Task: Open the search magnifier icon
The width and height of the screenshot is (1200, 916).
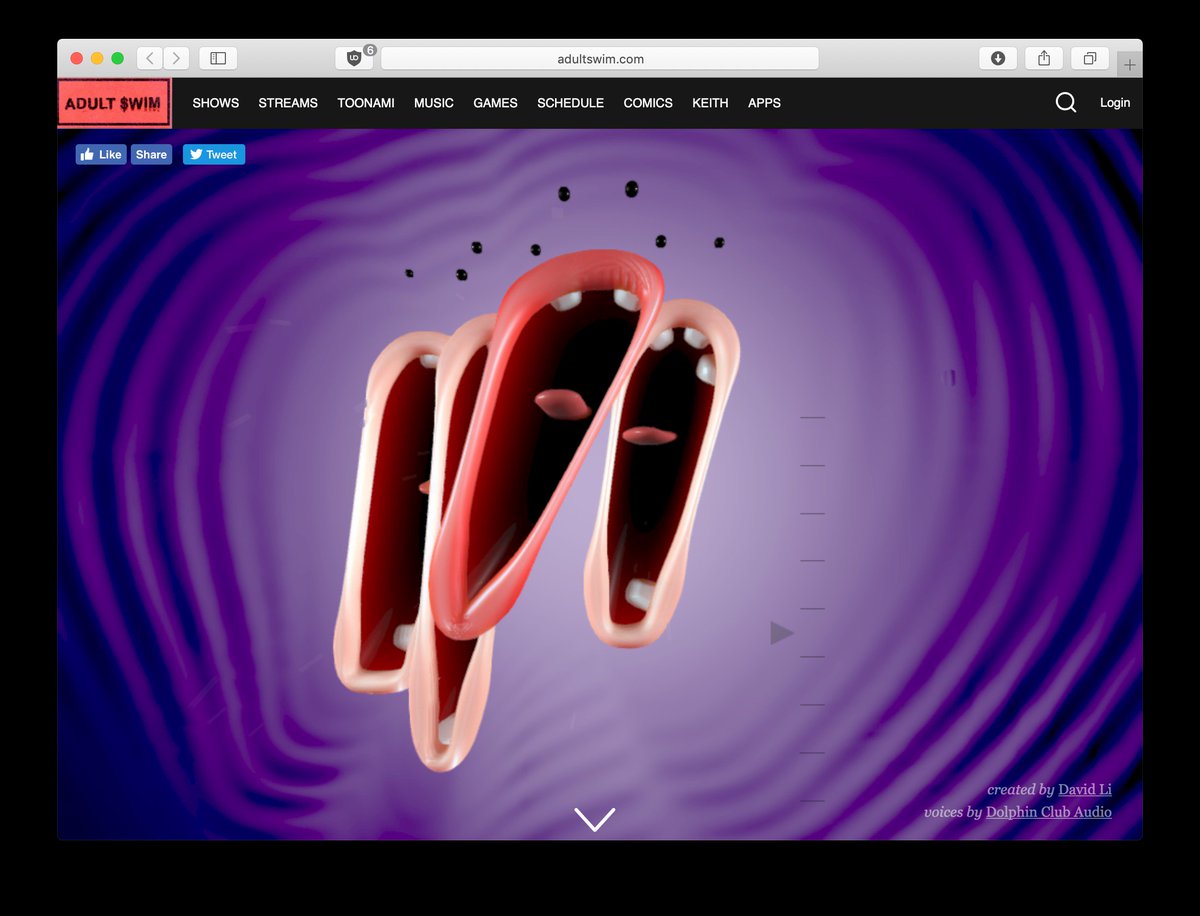Action: click(x=1066, y=102)
